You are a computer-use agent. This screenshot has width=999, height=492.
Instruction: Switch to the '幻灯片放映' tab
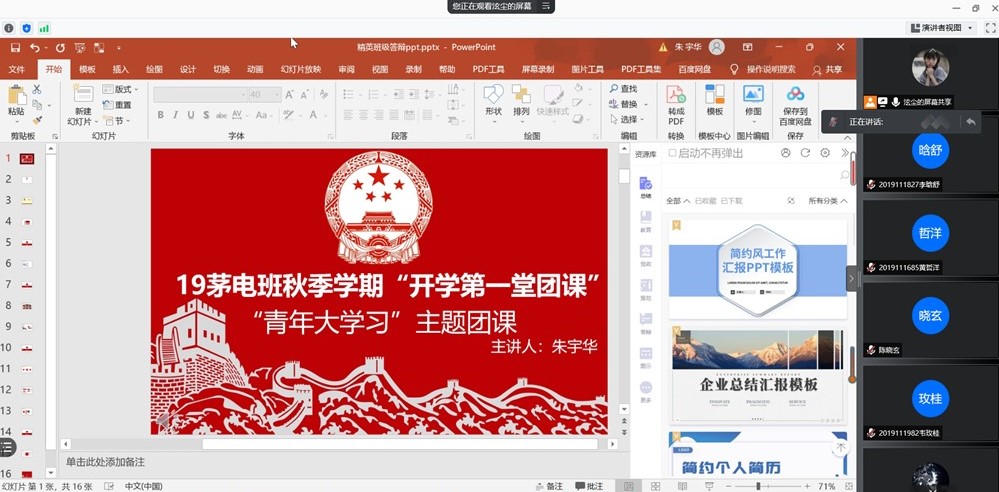click(300, 70)
